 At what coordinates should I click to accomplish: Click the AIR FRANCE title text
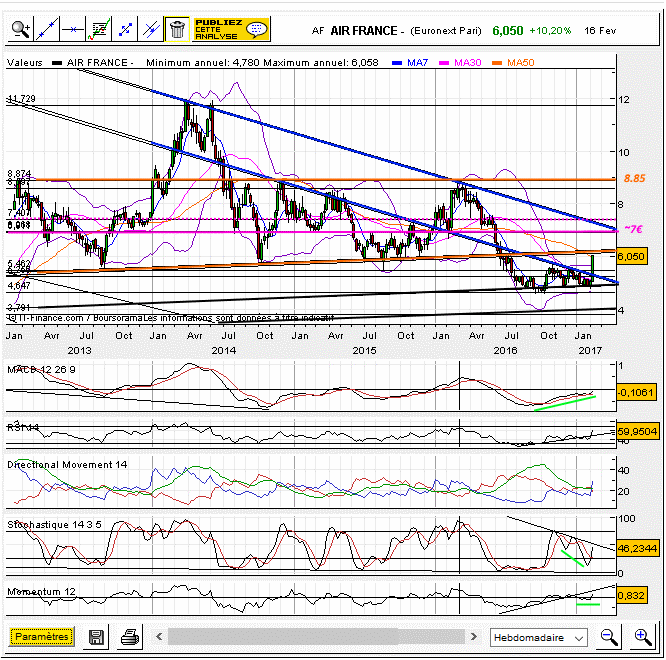[x=364, y=31]
